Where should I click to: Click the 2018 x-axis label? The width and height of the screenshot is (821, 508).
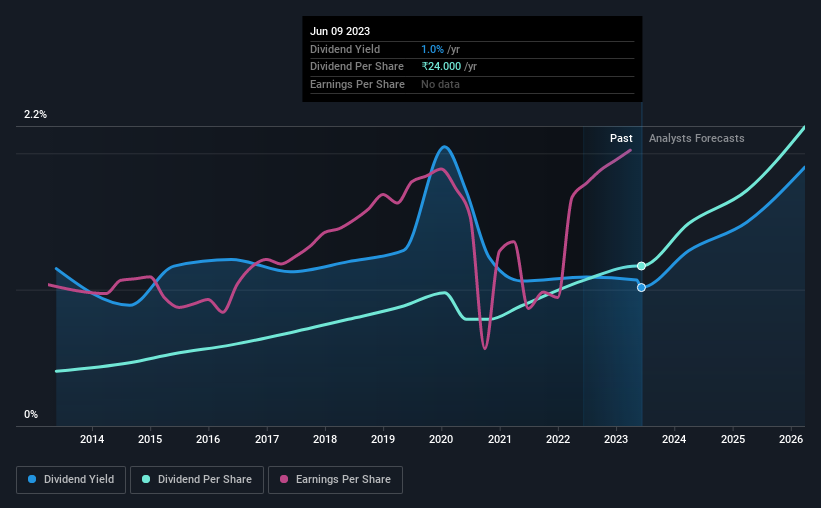point(325,439)
